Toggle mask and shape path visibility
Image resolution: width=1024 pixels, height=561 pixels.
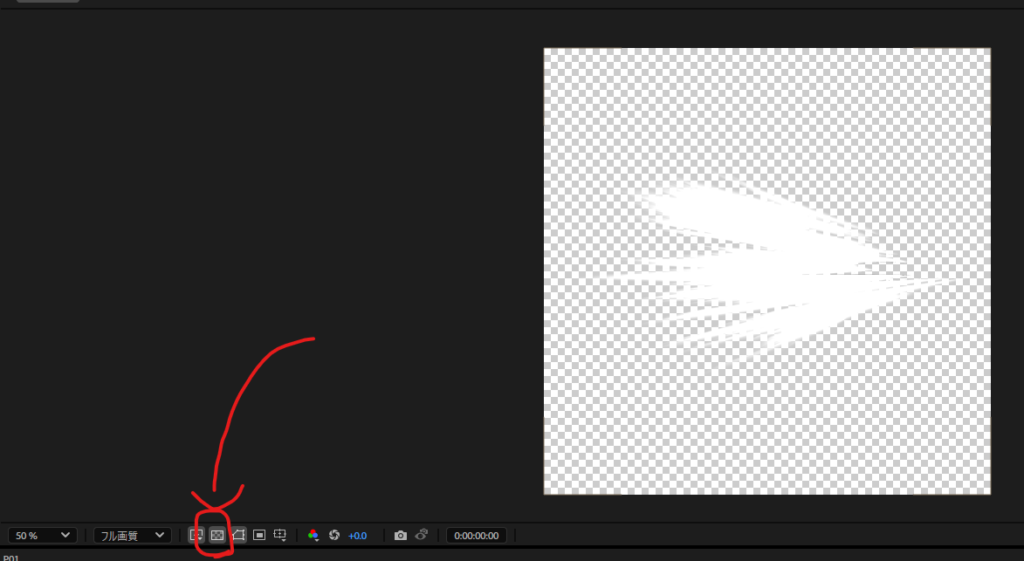click(238, 535)
